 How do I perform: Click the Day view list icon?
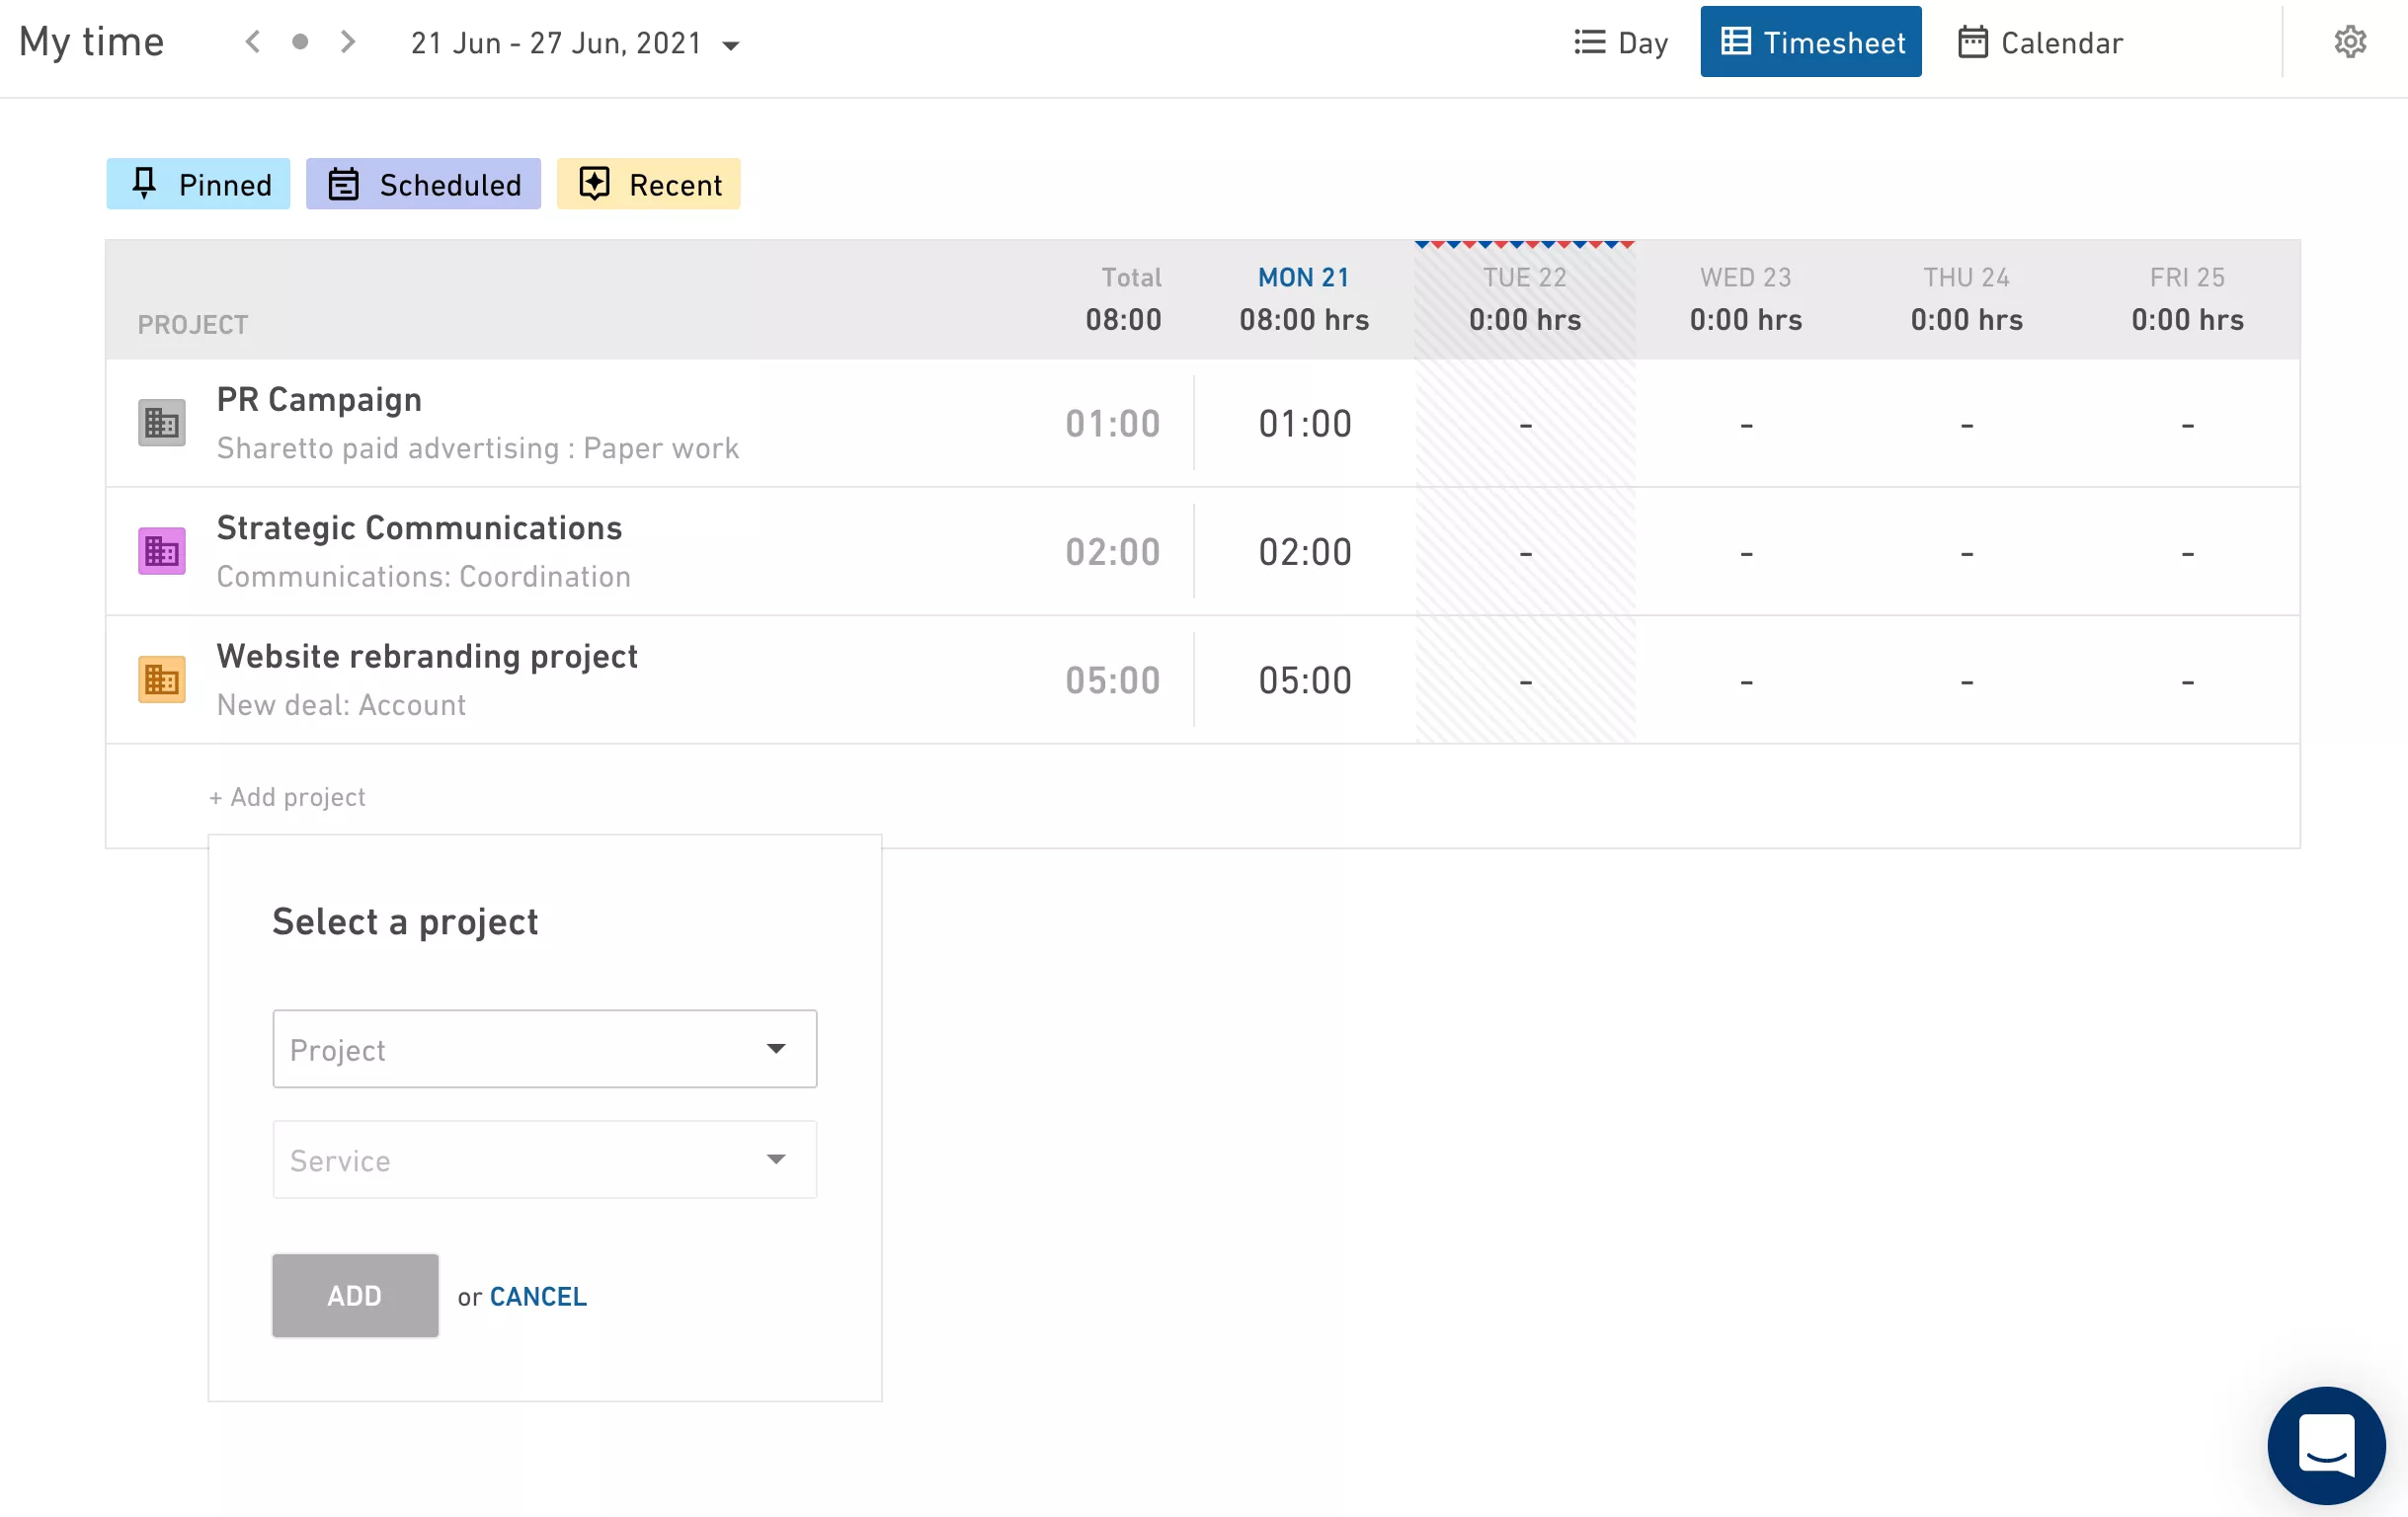[x=1589, y=42]
